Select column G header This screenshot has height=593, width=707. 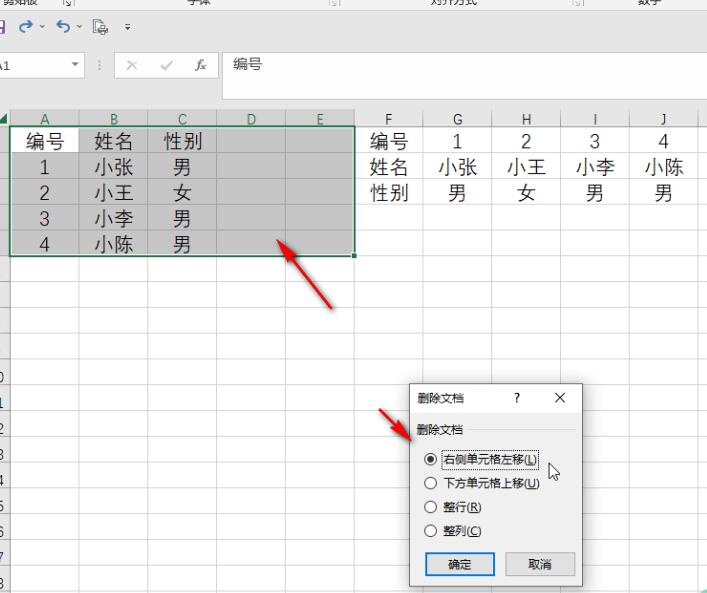point(458,119)
